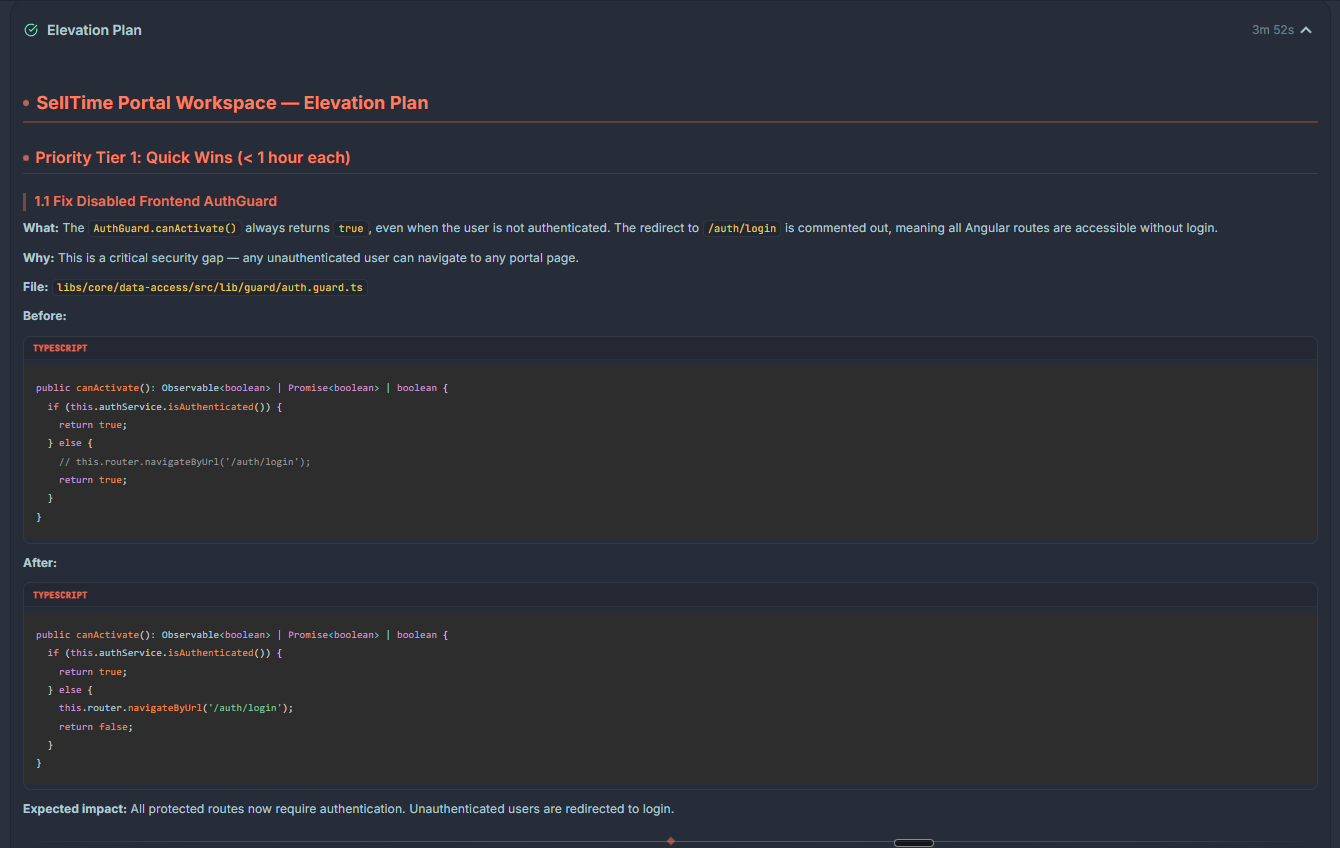Click the inline "true" code pill
This screenshot has width=1340, height=848.
click(351, 228)
